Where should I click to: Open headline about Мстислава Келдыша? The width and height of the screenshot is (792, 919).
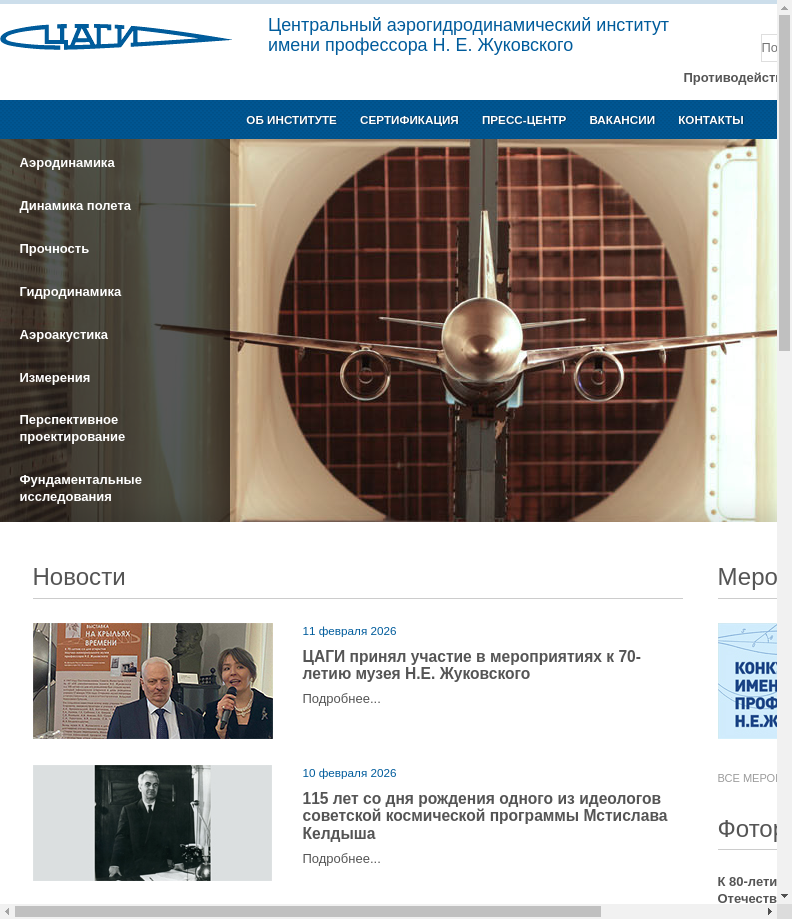coord(485,816)
